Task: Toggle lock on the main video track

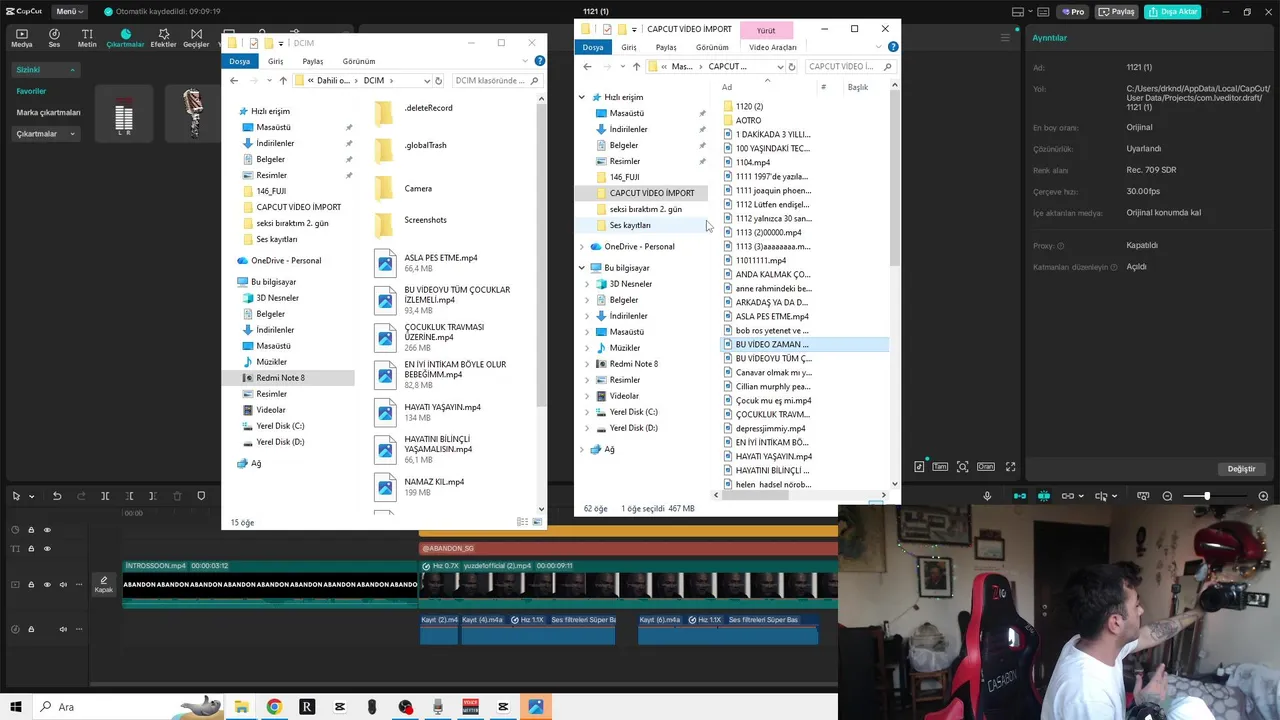Action: tap(31, 585)
